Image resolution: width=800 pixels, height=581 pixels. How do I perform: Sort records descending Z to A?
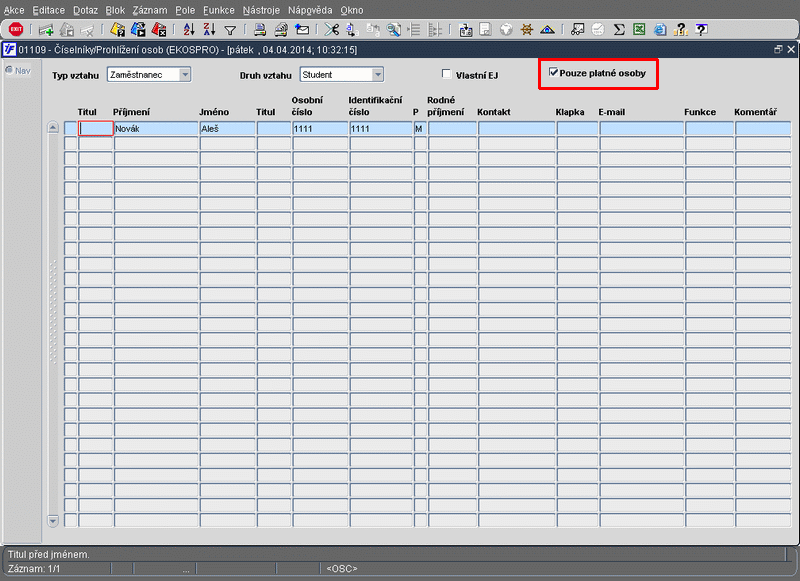209,30
